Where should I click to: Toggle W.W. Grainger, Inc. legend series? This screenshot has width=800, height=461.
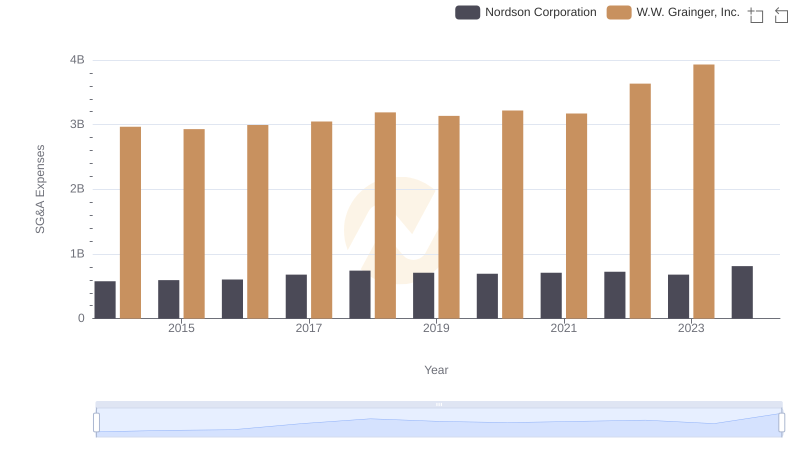click(673, 12)
